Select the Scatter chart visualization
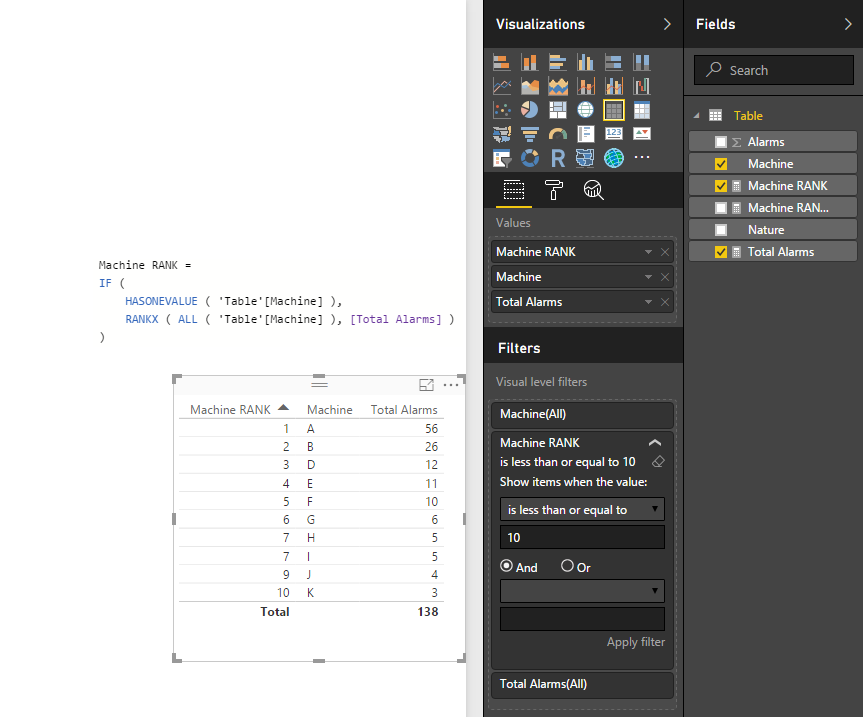 (501, 110)
